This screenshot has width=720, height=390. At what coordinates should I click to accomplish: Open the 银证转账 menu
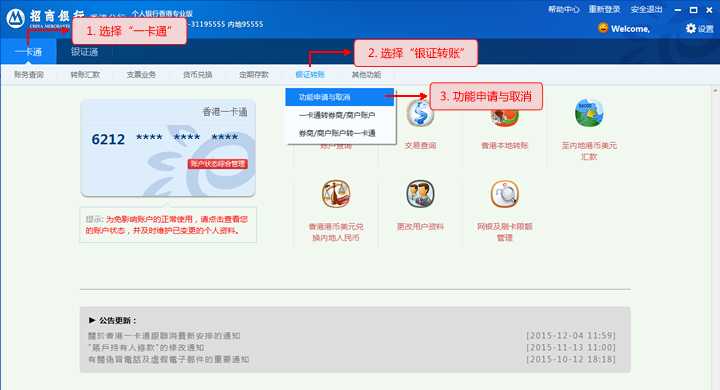[x=310, y=74]
